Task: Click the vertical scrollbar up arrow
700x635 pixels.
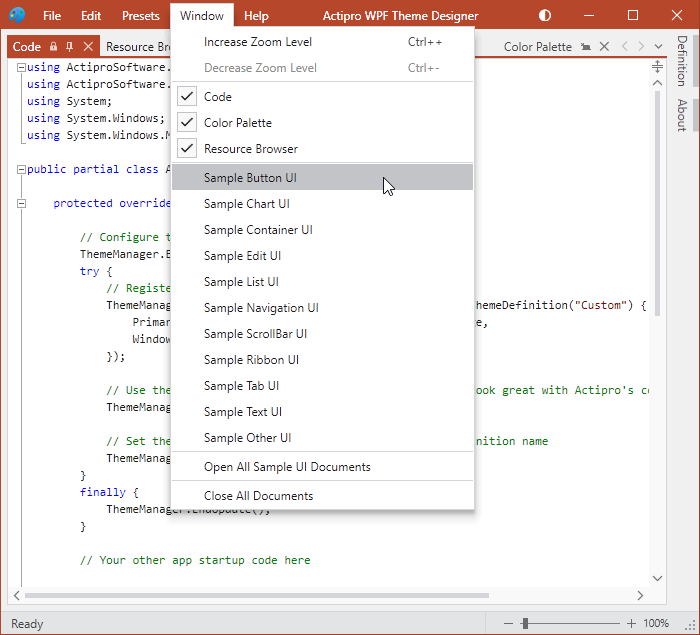Action: pos(657,83)
